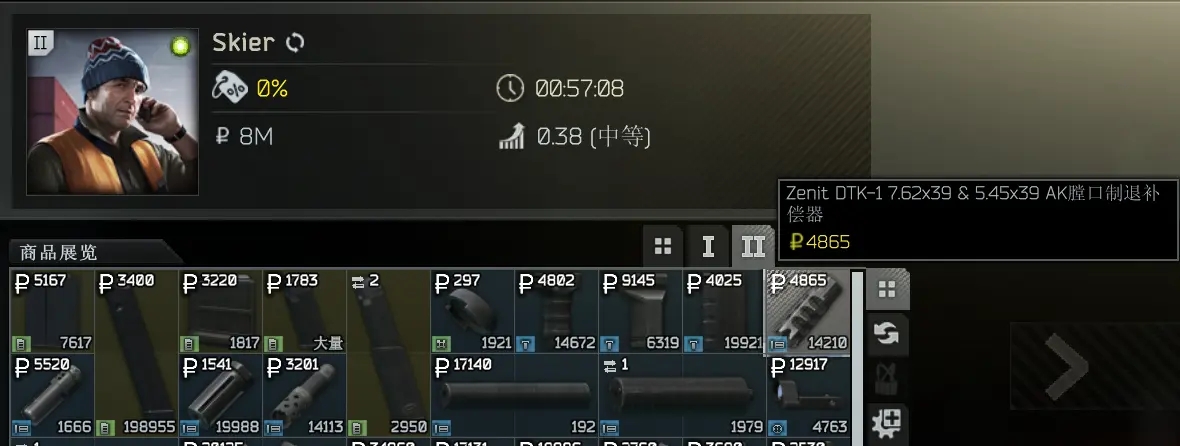Click the circular arrows refresh icon in sidebar
The height and width of the screenshot is (446, 1180).
[x=888, y=334]
